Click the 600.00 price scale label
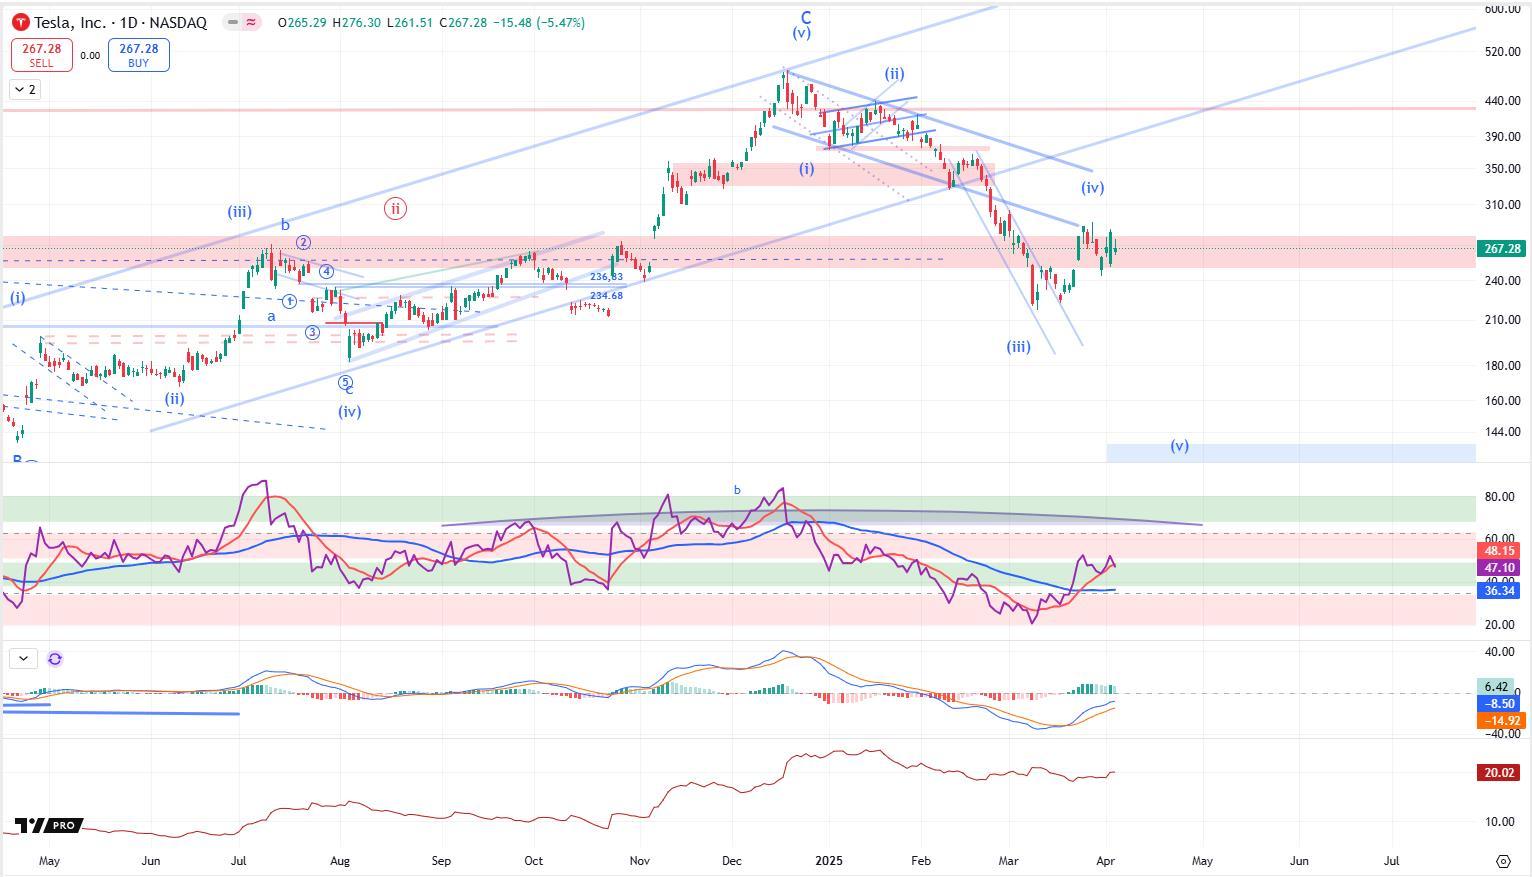 coord(1502,9)
